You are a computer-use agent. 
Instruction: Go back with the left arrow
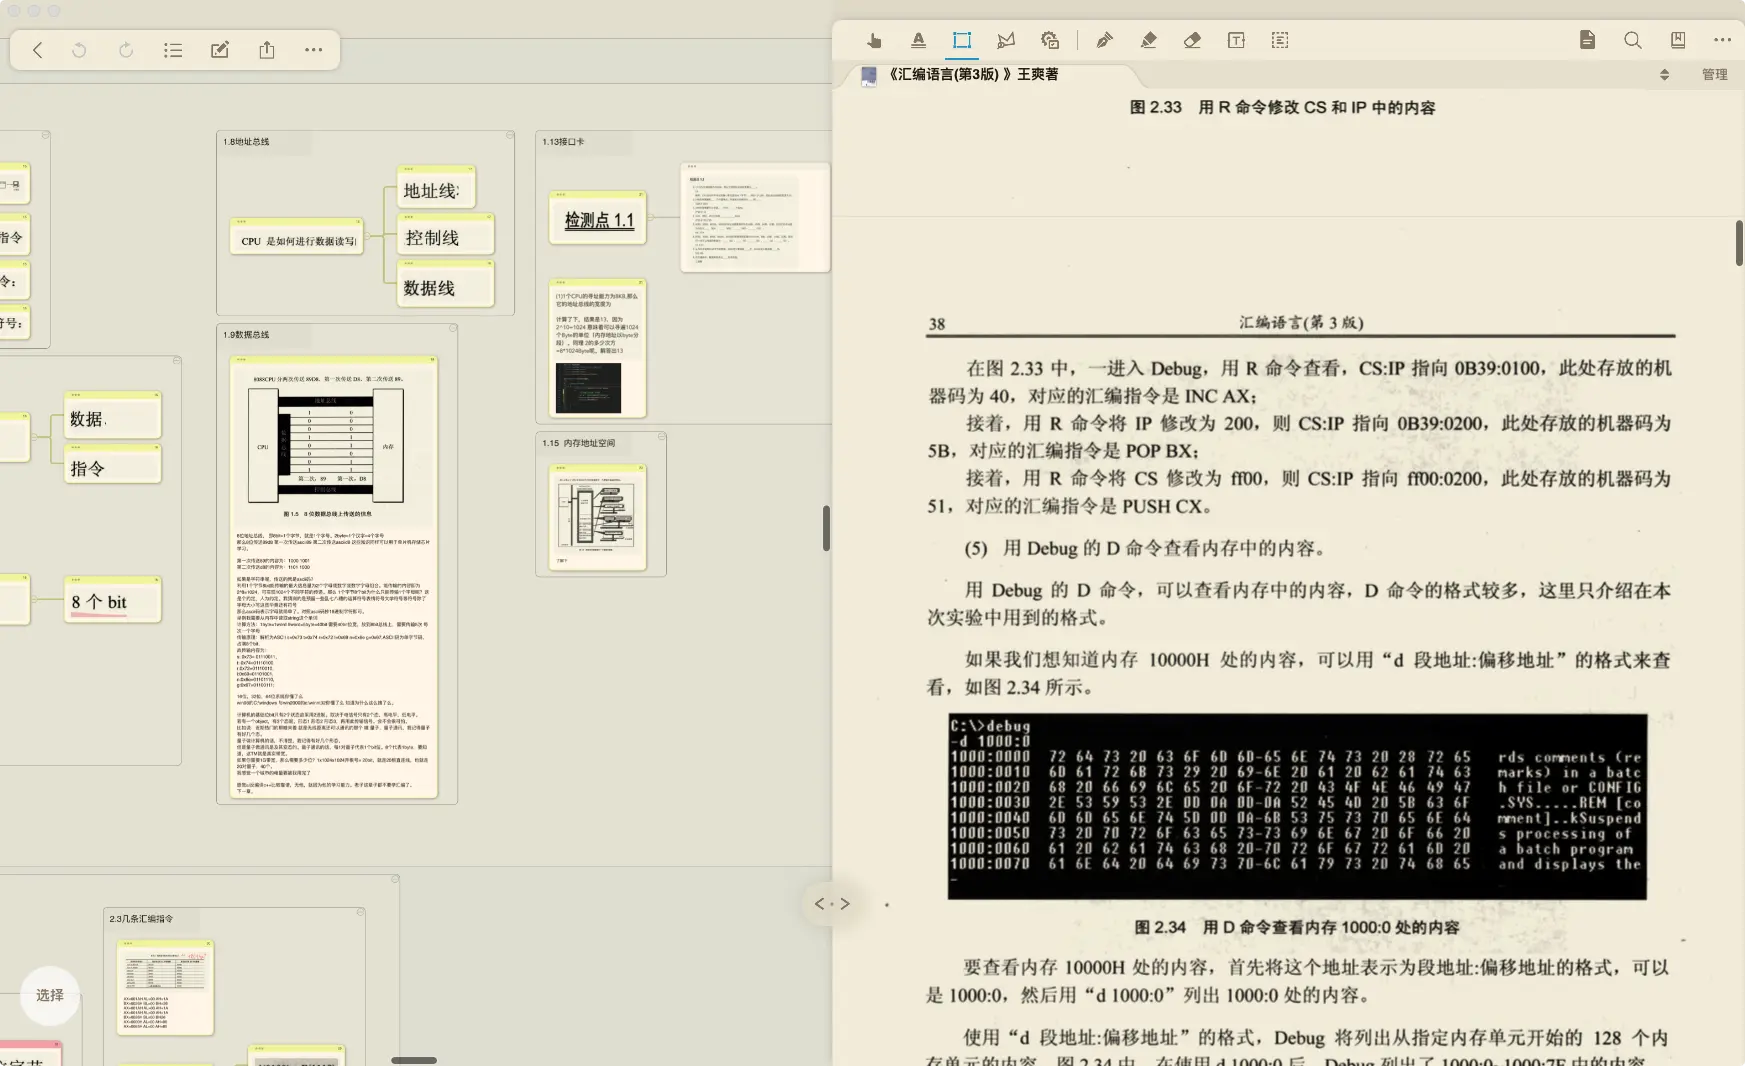click(x=37, y=50)
